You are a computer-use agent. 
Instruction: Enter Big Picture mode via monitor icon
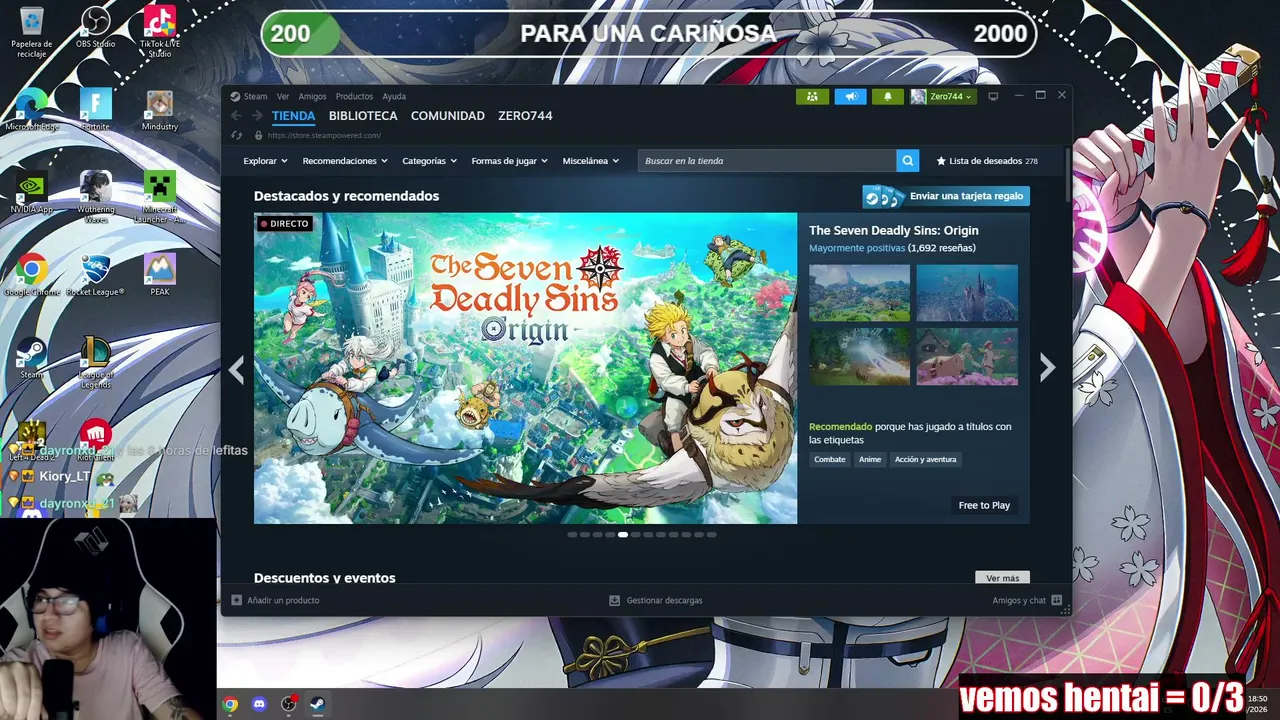coord(993,96)
